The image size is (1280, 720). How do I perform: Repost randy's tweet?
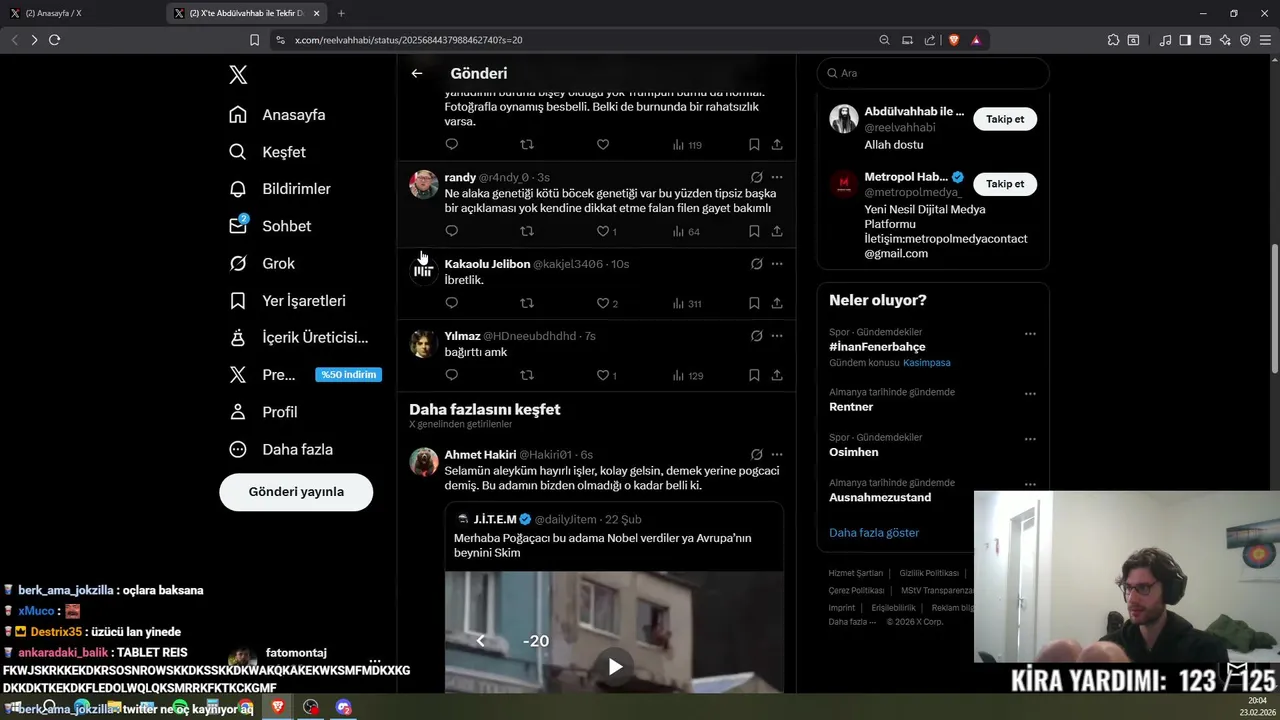(527, 231)
